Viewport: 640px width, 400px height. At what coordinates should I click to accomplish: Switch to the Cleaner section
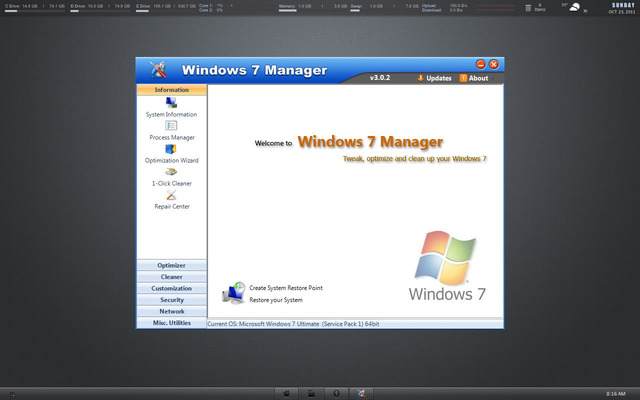pyautogui.click(x=171, y=277)
